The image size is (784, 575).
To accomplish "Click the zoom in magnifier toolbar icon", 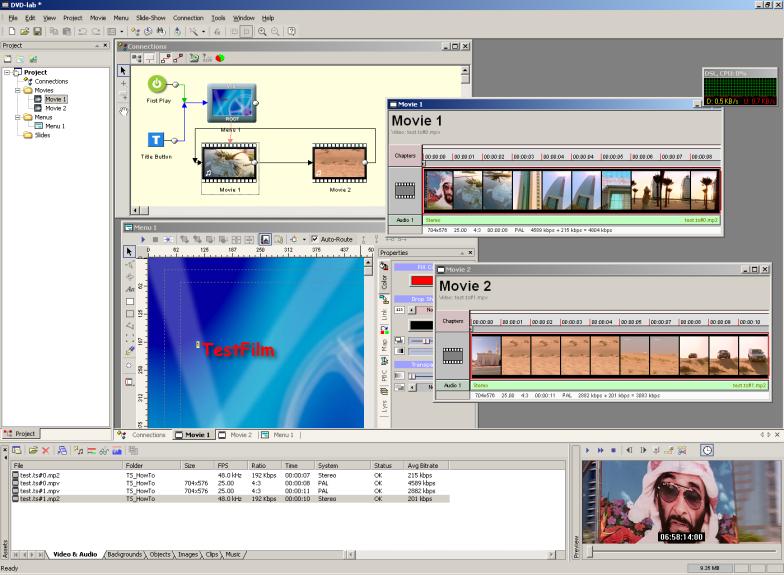I will [x=262, y=32].
